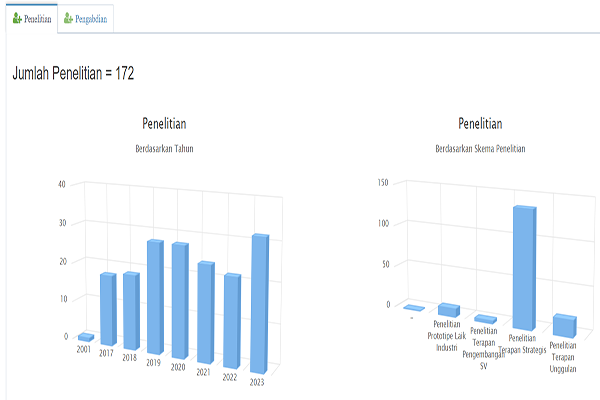Select the 2019 research bar
The height and width of the screenshot is (400, 600).
pos(155,298)
